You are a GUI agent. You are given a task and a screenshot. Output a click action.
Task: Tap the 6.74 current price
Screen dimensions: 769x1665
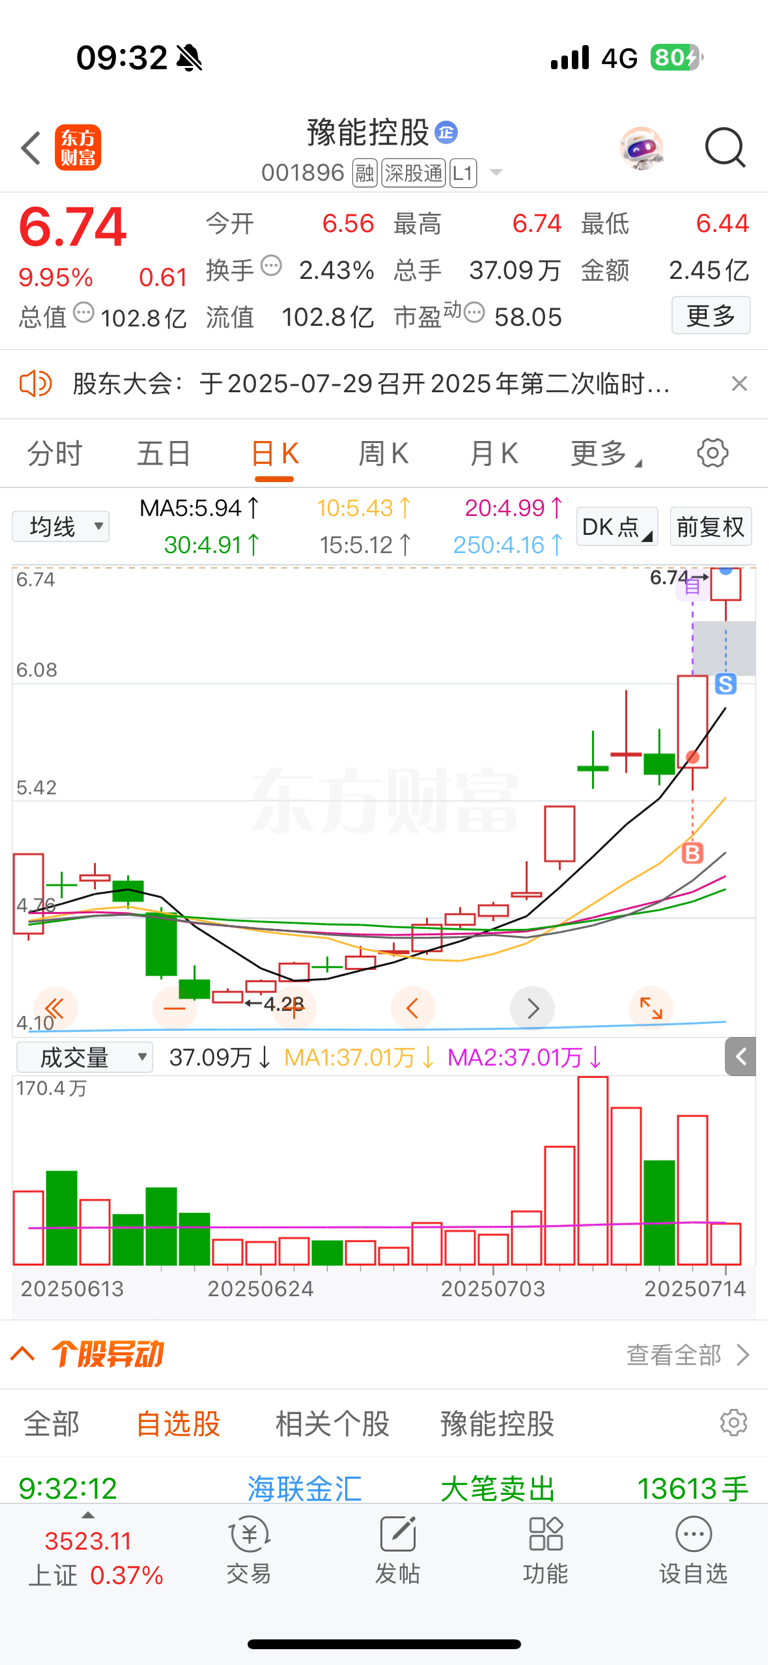[73, 227]
